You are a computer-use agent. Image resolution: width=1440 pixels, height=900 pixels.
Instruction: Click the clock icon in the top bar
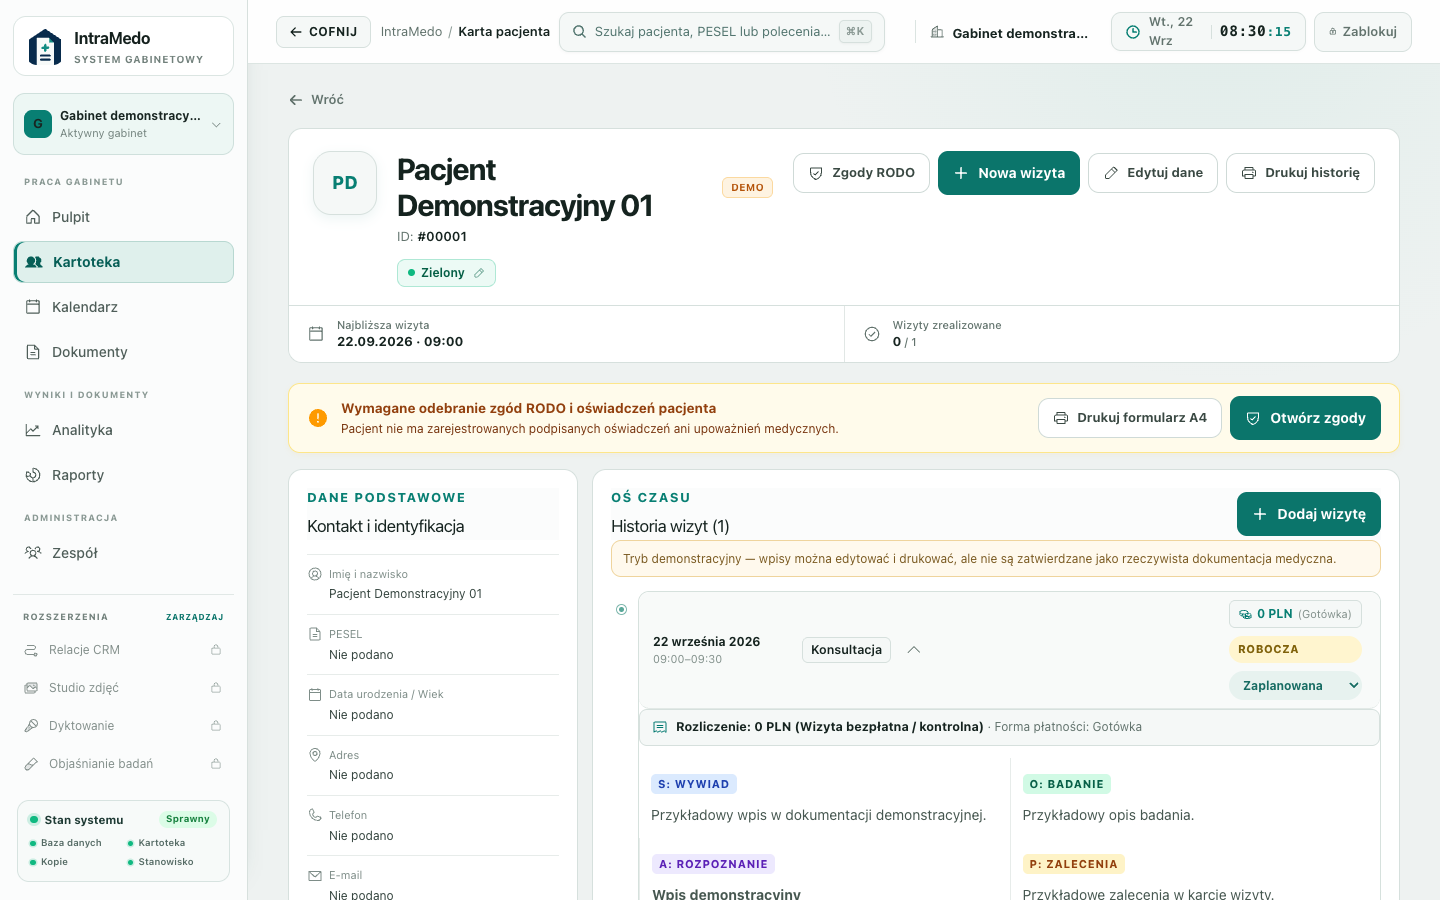(x=1133, y=32)
